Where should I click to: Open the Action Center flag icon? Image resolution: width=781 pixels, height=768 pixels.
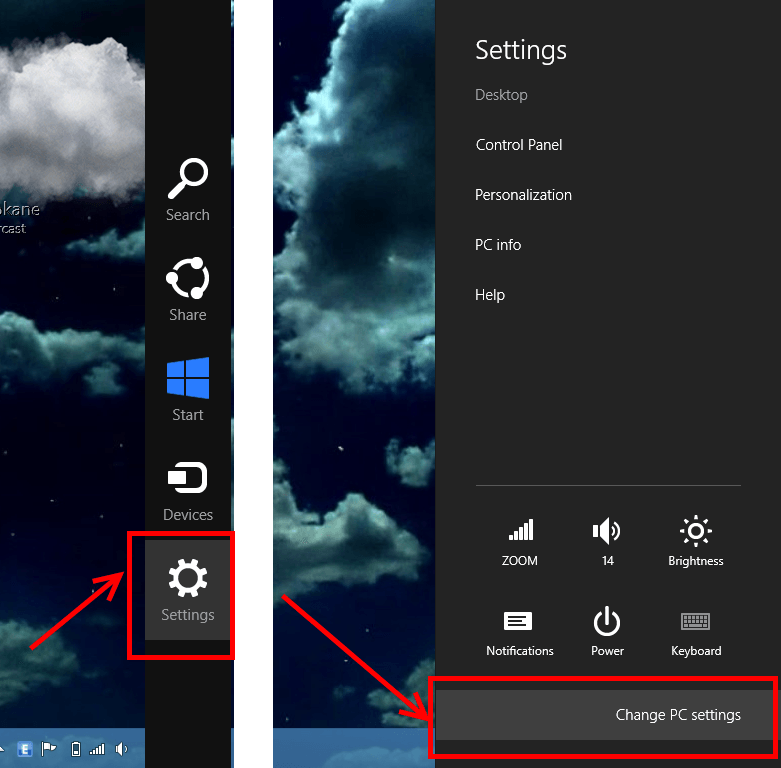49,749
